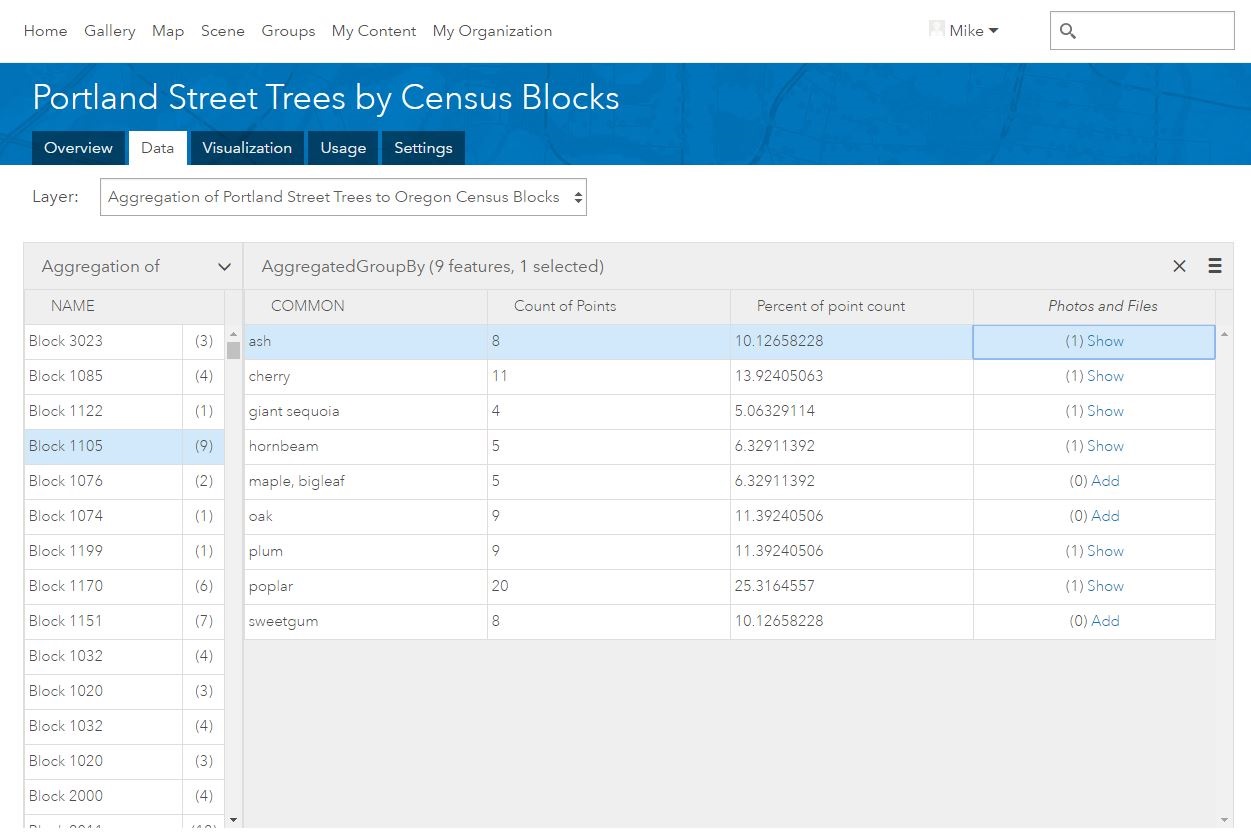The image size is (1251, 834).
Task: Close the AggregatedGroupBy related table
Action: click(1179, 266)
